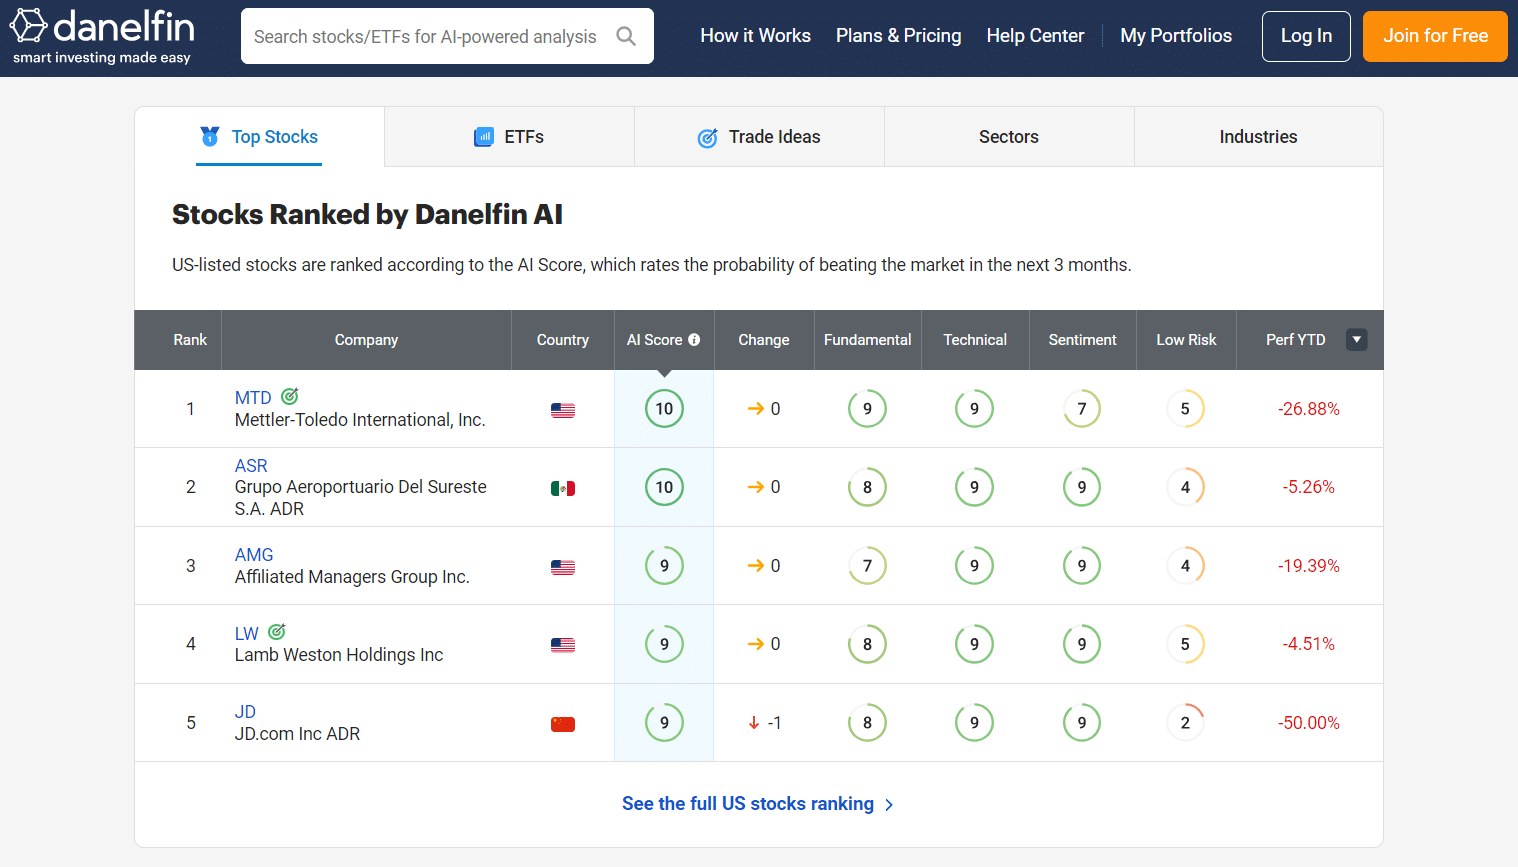
Task: Click the Log In button
Action: (x=1306, y=36)
